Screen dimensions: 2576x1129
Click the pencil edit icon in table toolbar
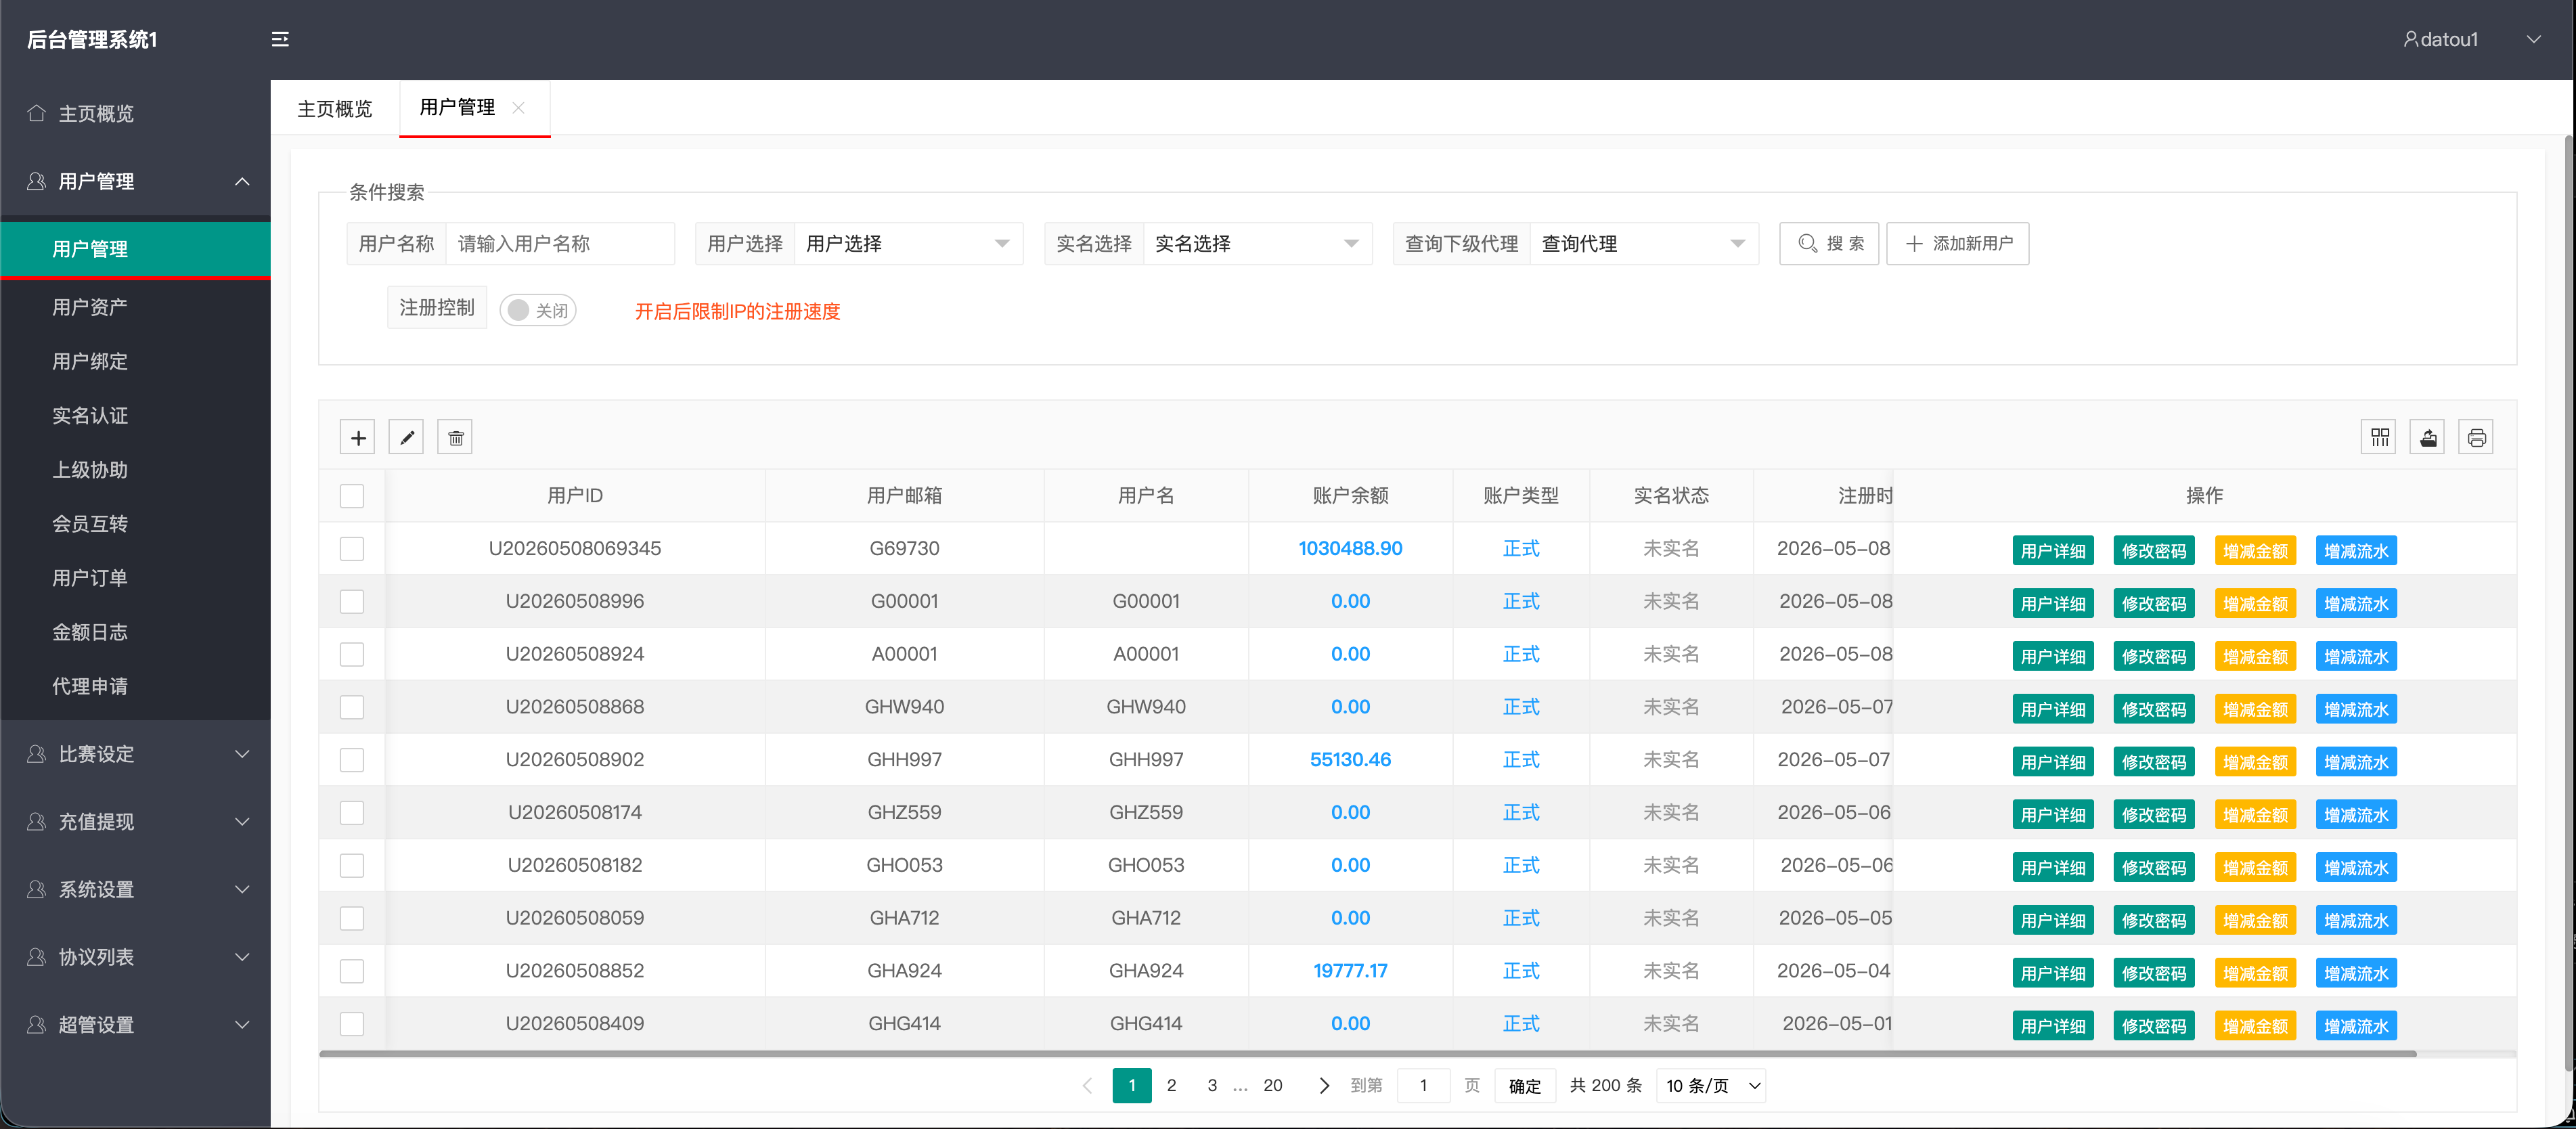pos(406,437)
